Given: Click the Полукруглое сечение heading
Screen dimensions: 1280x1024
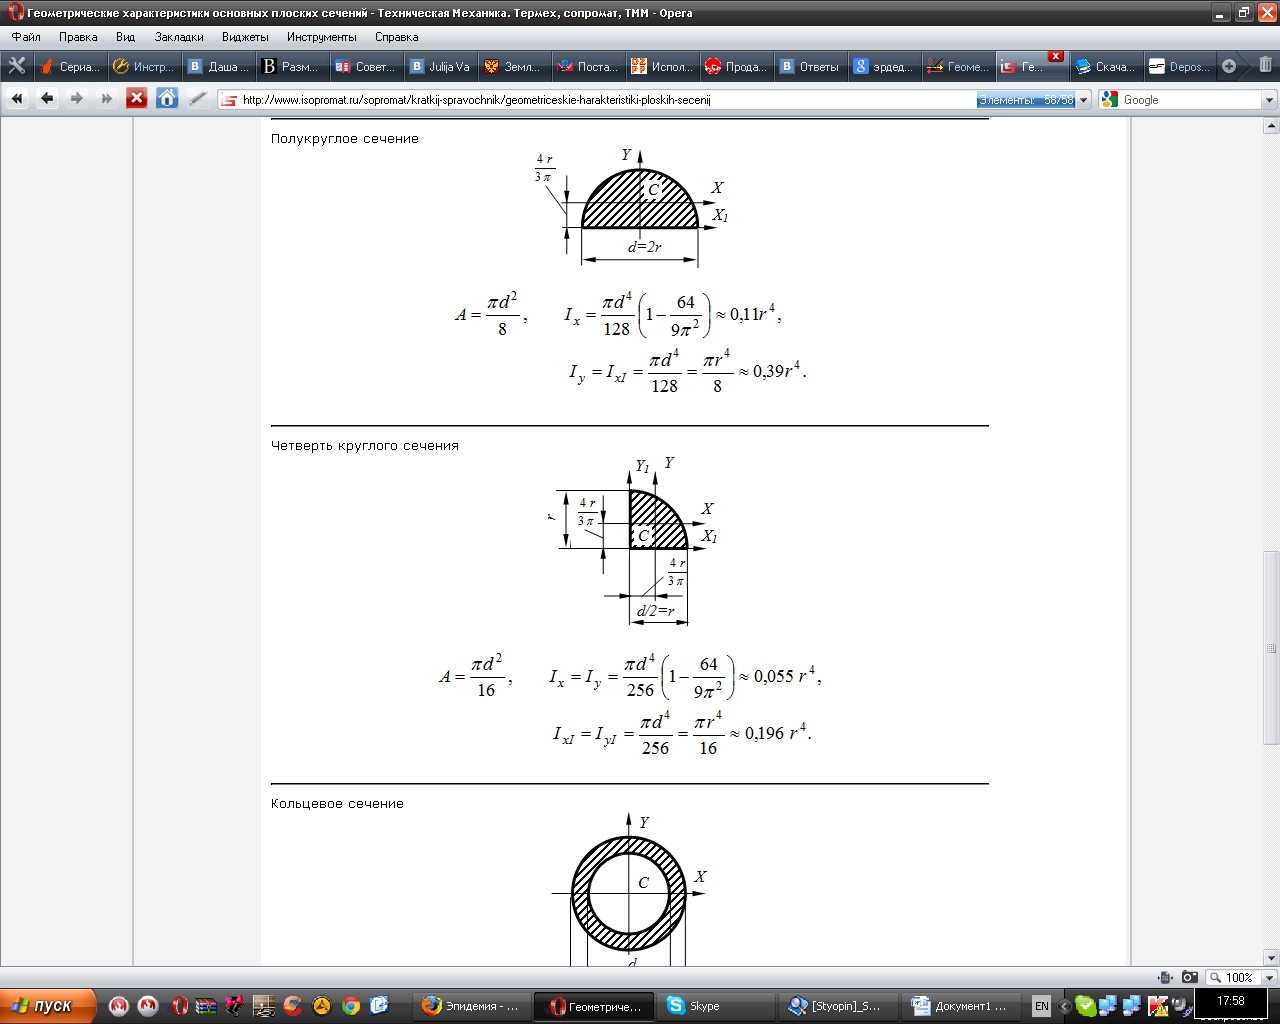Looking at the screenshot, I should click(345, 139).
